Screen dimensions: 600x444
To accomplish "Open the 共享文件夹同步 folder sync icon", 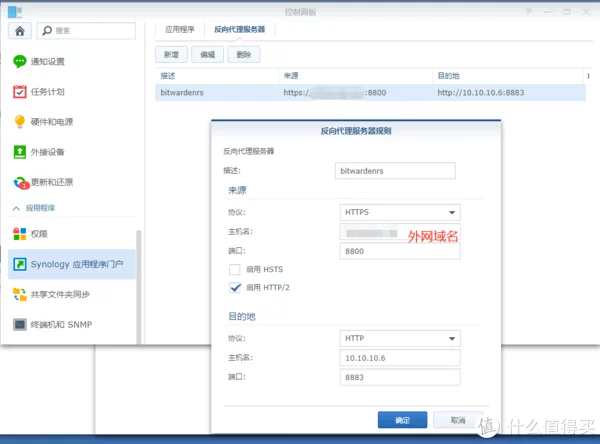I will point(20,294).
